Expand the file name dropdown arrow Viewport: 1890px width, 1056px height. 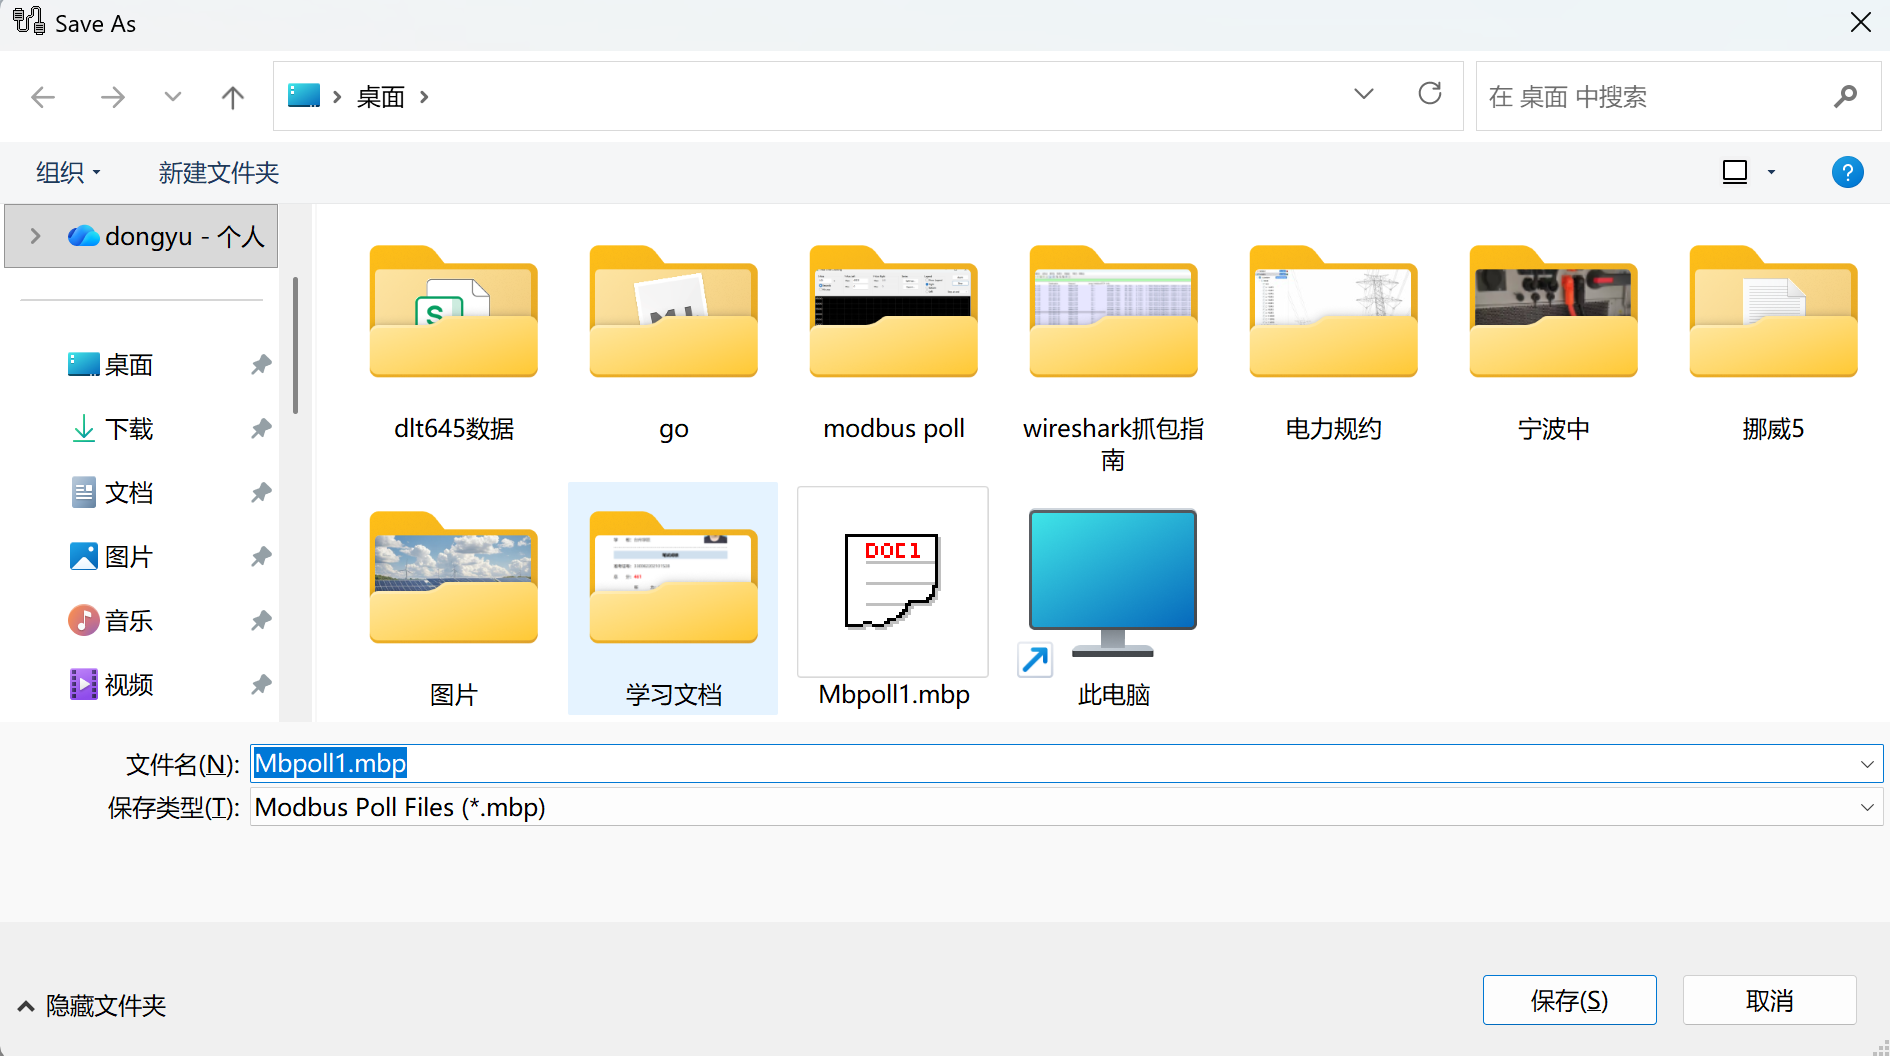(x=1867, y=764)
